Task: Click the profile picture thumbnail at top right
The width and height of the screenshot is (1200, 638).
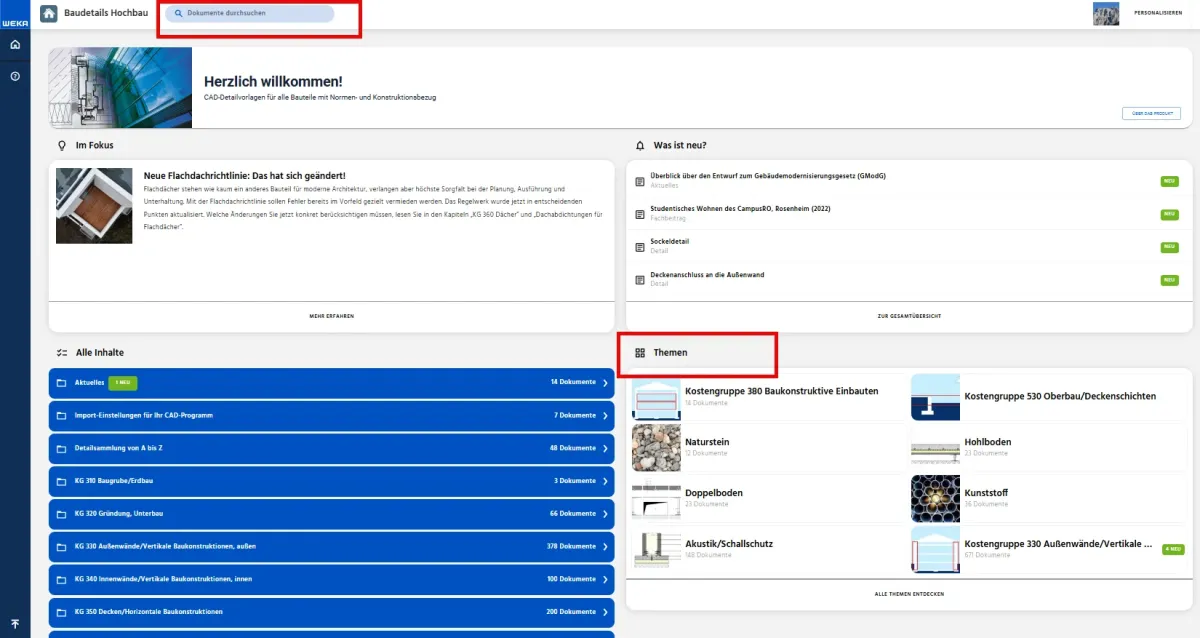Action: point(1106,14)
